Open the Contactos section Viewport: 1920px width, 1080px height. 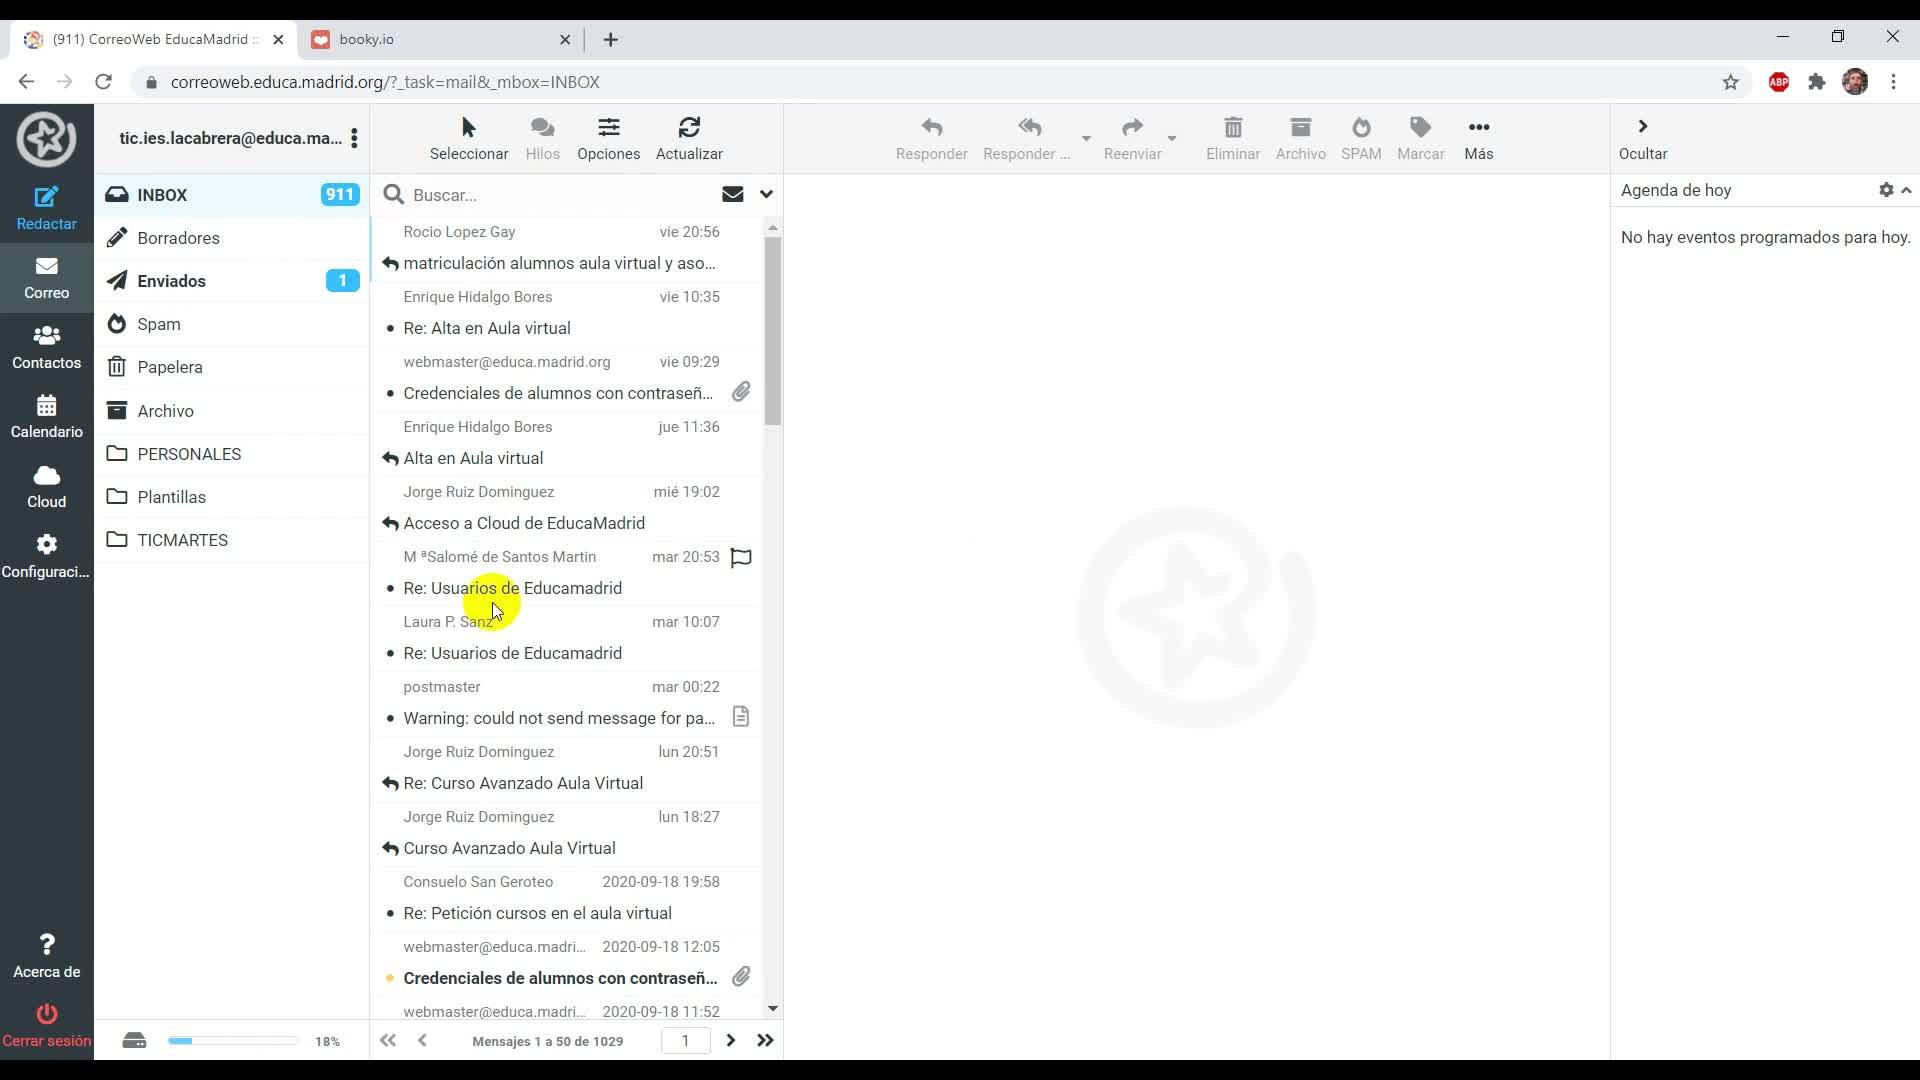click(46, 347)
